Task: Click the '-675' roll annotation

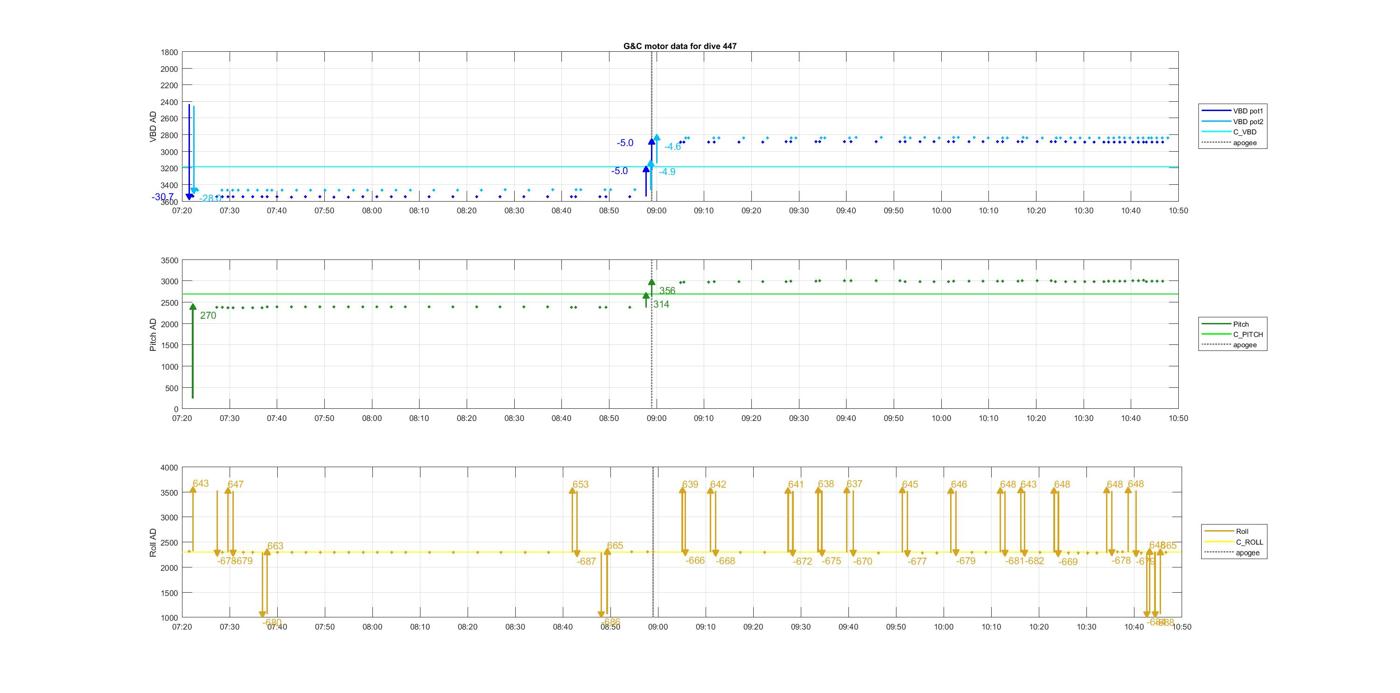Action: 832,562
